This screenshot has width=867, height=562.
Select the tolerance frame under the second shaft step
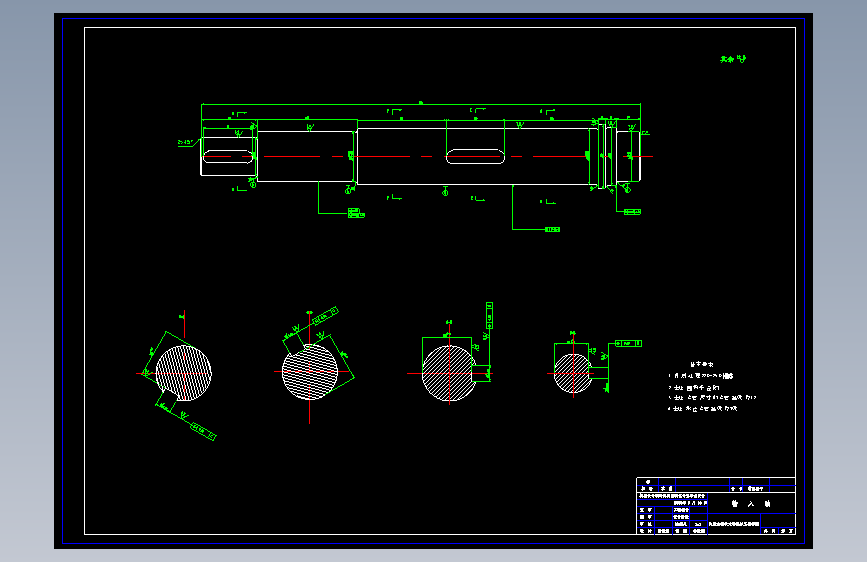pyautogui.click(x=356, y=213)
